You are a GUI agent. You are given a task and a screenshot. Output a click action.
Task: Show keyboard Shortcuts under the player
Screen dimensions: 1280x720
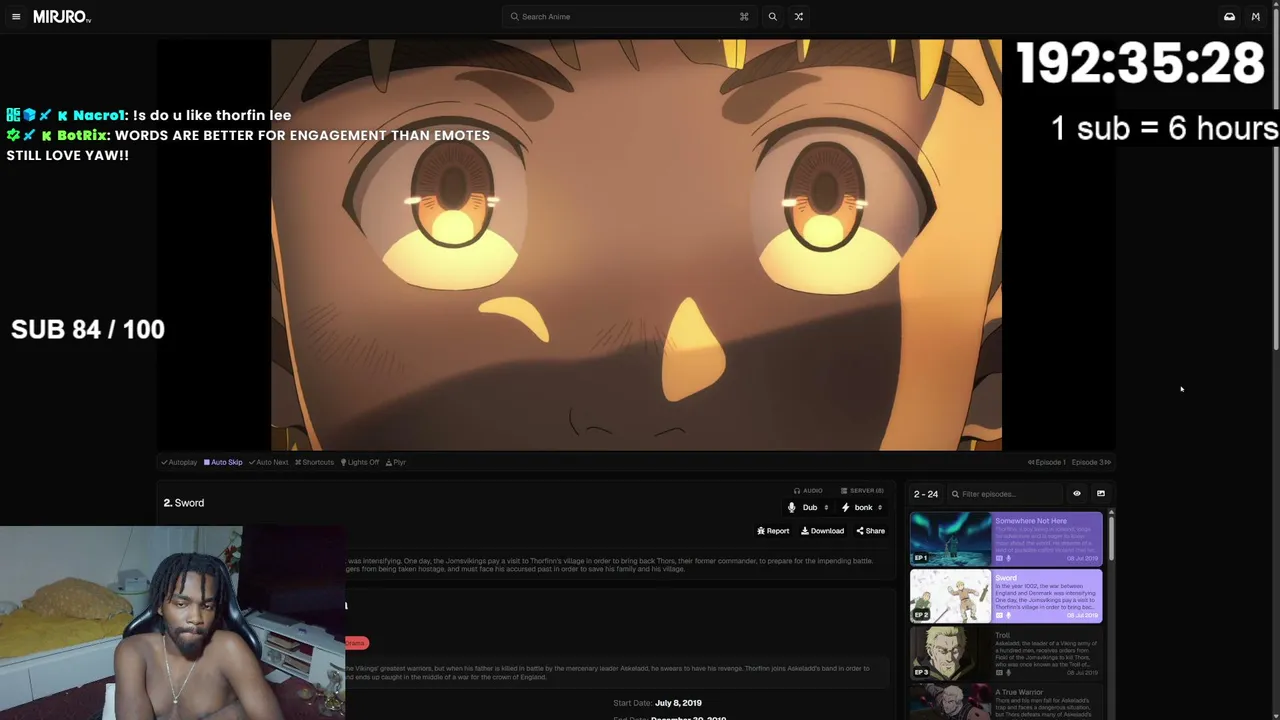[314, 462]
